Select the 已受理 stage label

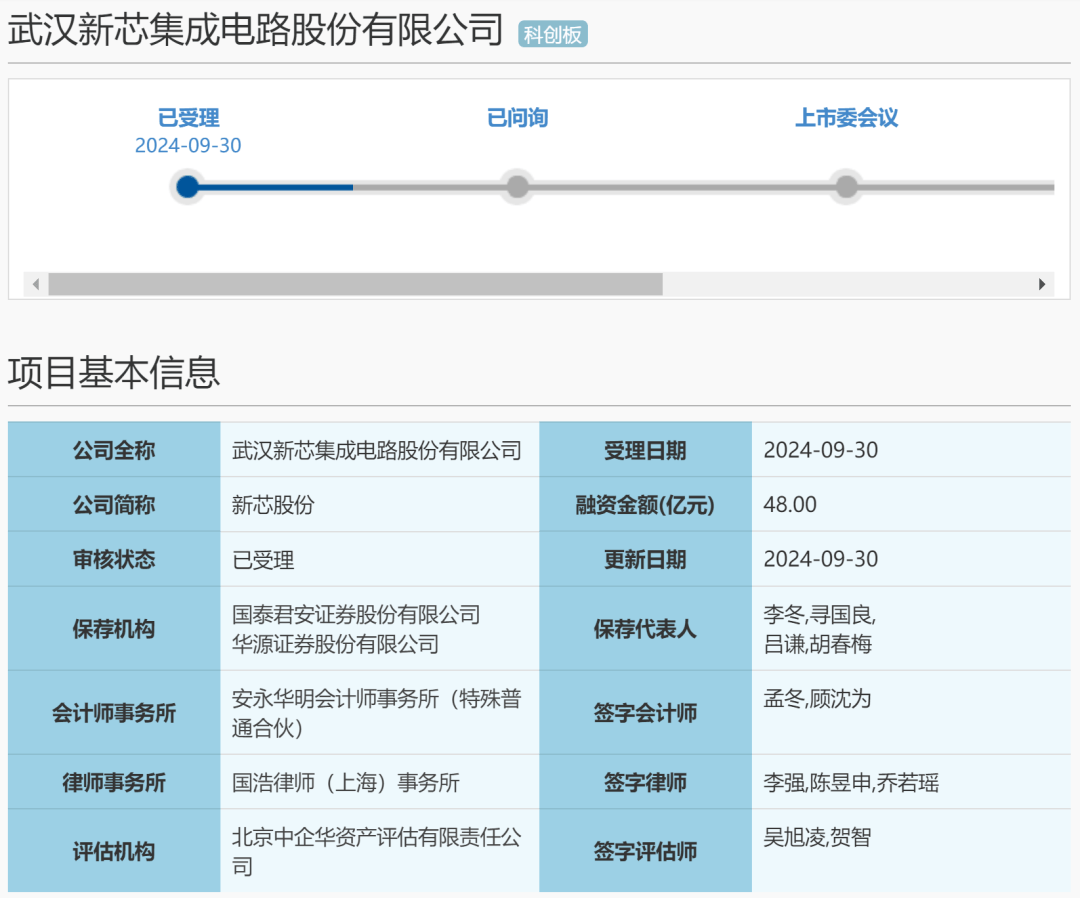[189, 118]
